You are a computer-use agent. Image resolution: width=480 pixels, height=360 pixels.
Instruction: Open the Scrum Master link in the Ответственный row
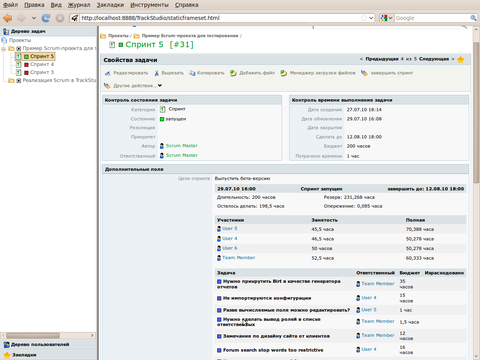pyautogui.click(x=182, y=155)
